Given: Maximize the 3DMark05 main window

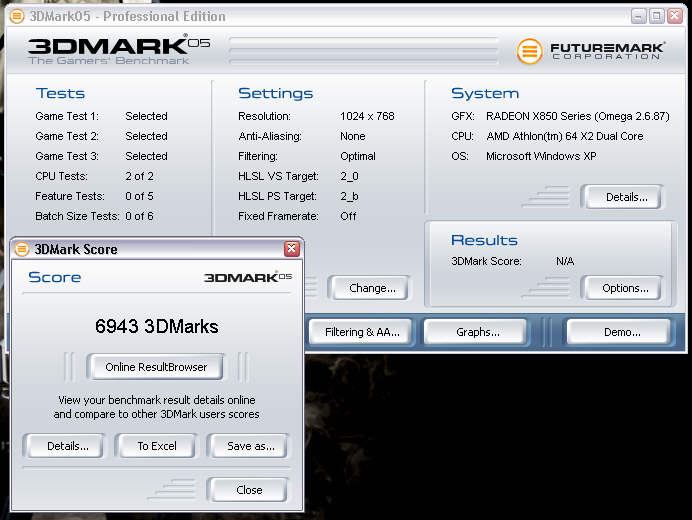Looking at the screenshot, I should click(656, 16).
